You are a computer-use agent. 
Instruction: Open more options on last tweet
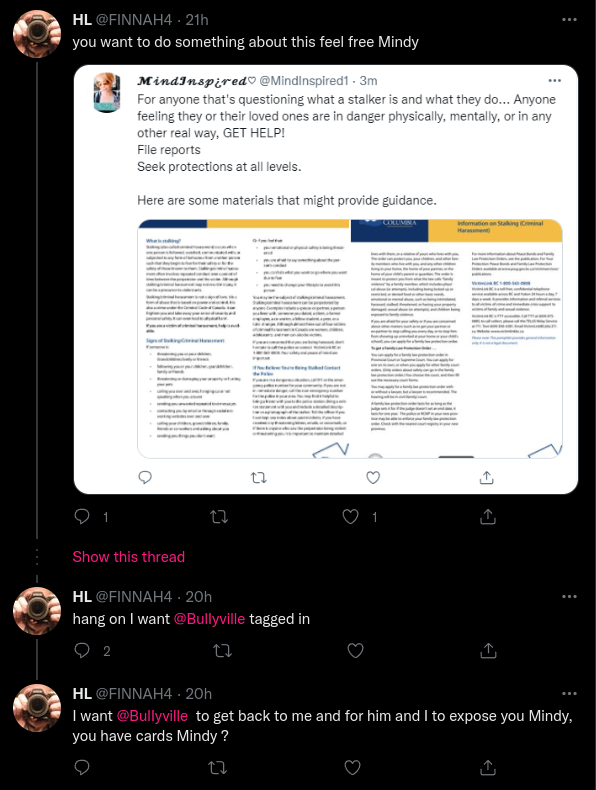click(569, 694)
